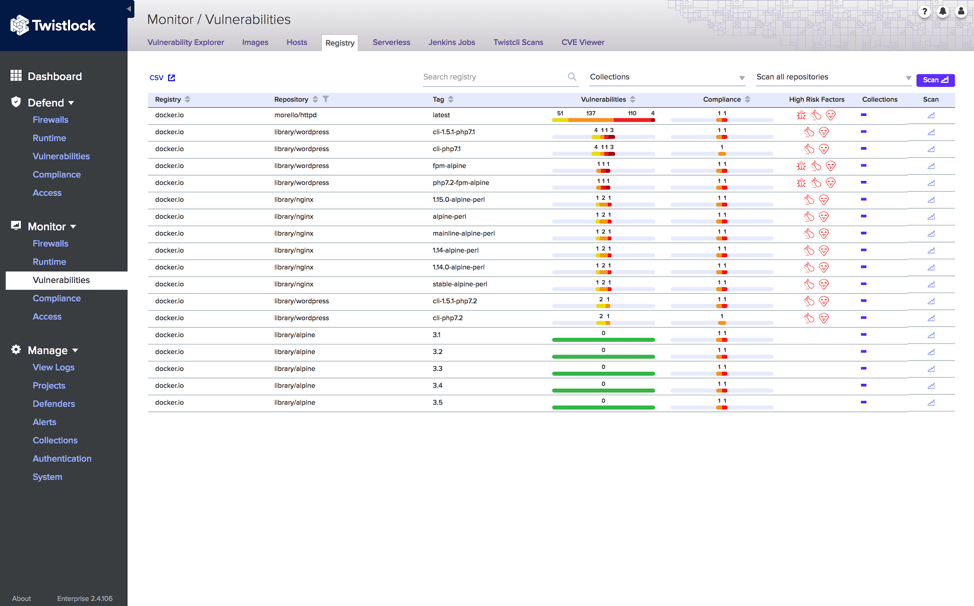Collapse the sidebar with arrow icon
This screenshot has height=606, width=974.
pos(129,9)
